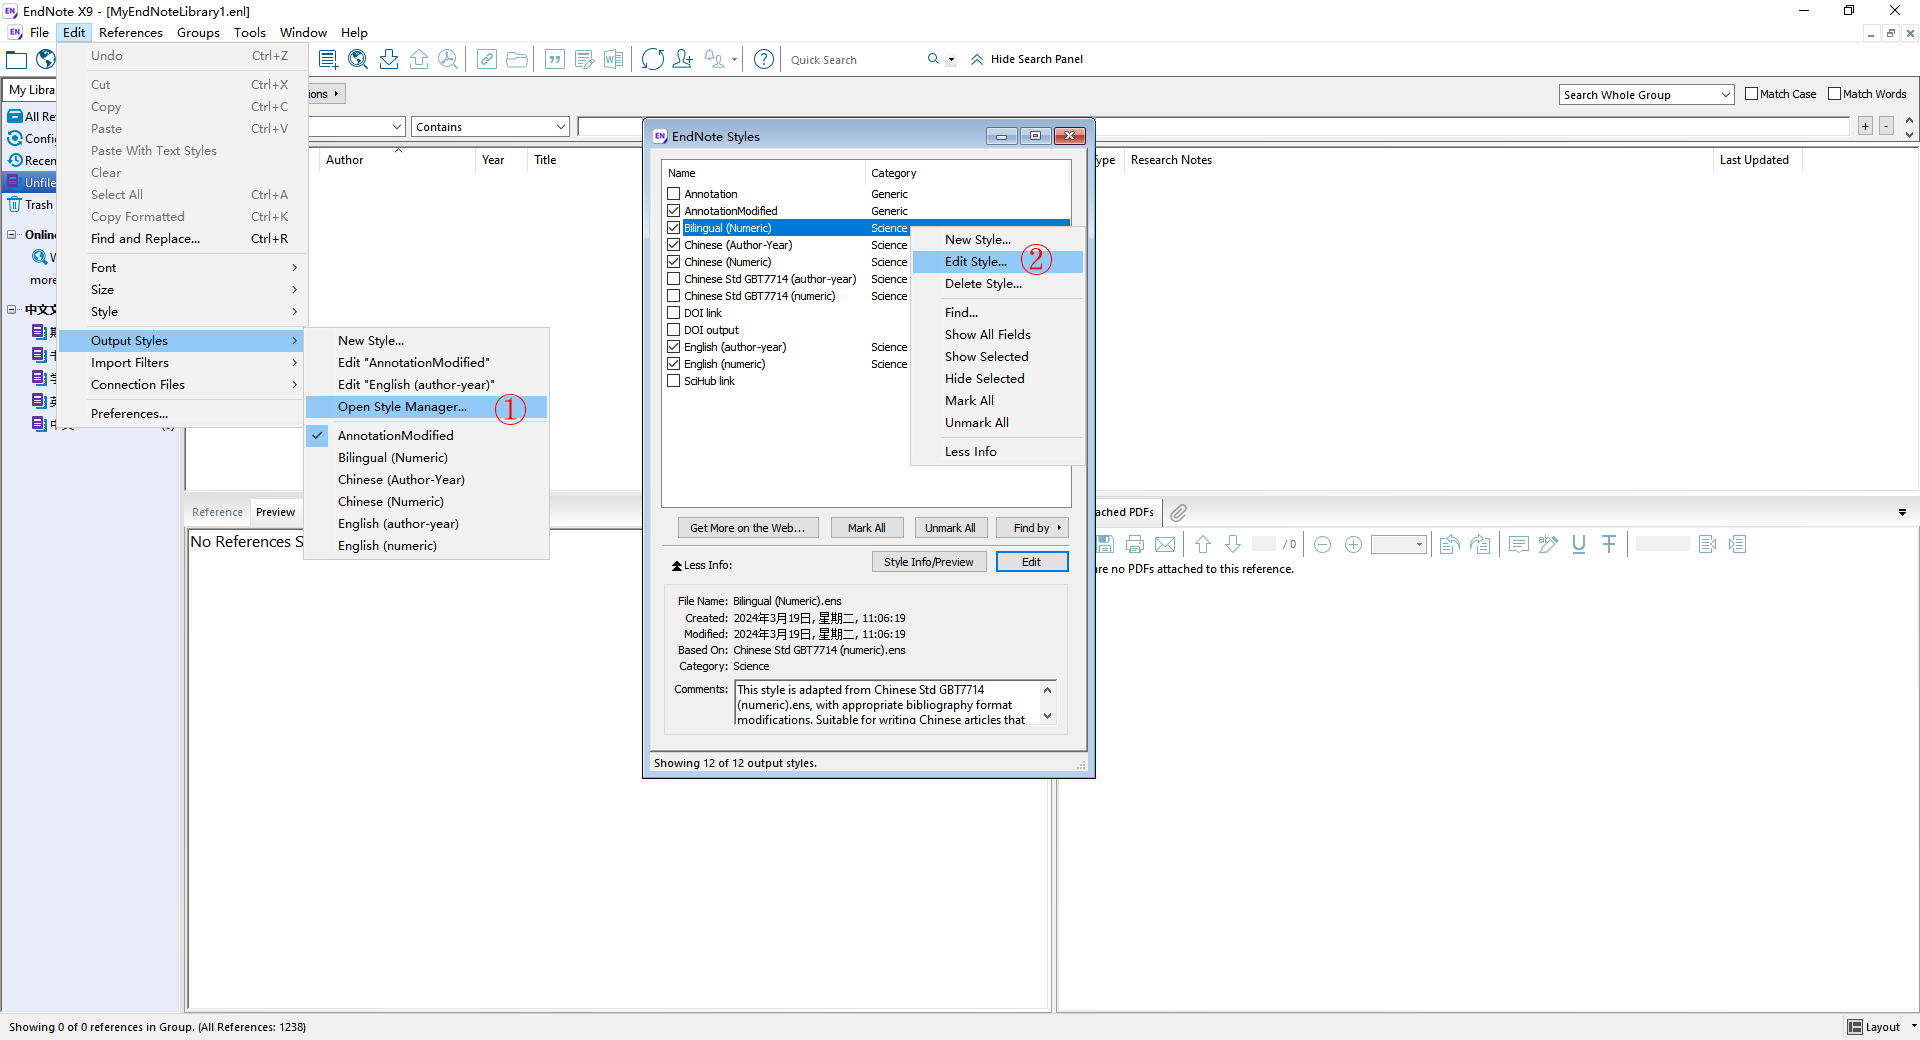Enable the Match Case checkbox

(1751, 94)
